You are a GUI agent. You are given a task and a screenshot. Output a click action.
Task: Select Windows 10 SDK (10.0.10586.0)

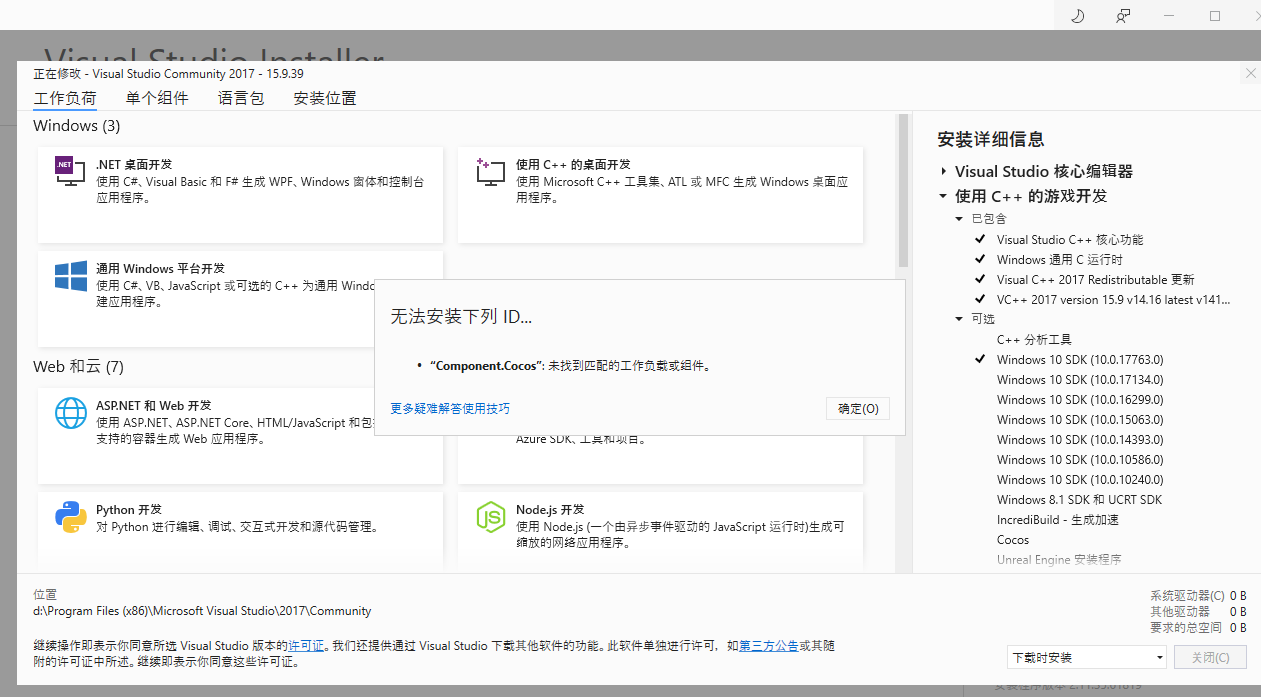pyautogui.click(x=1080, y=459)
